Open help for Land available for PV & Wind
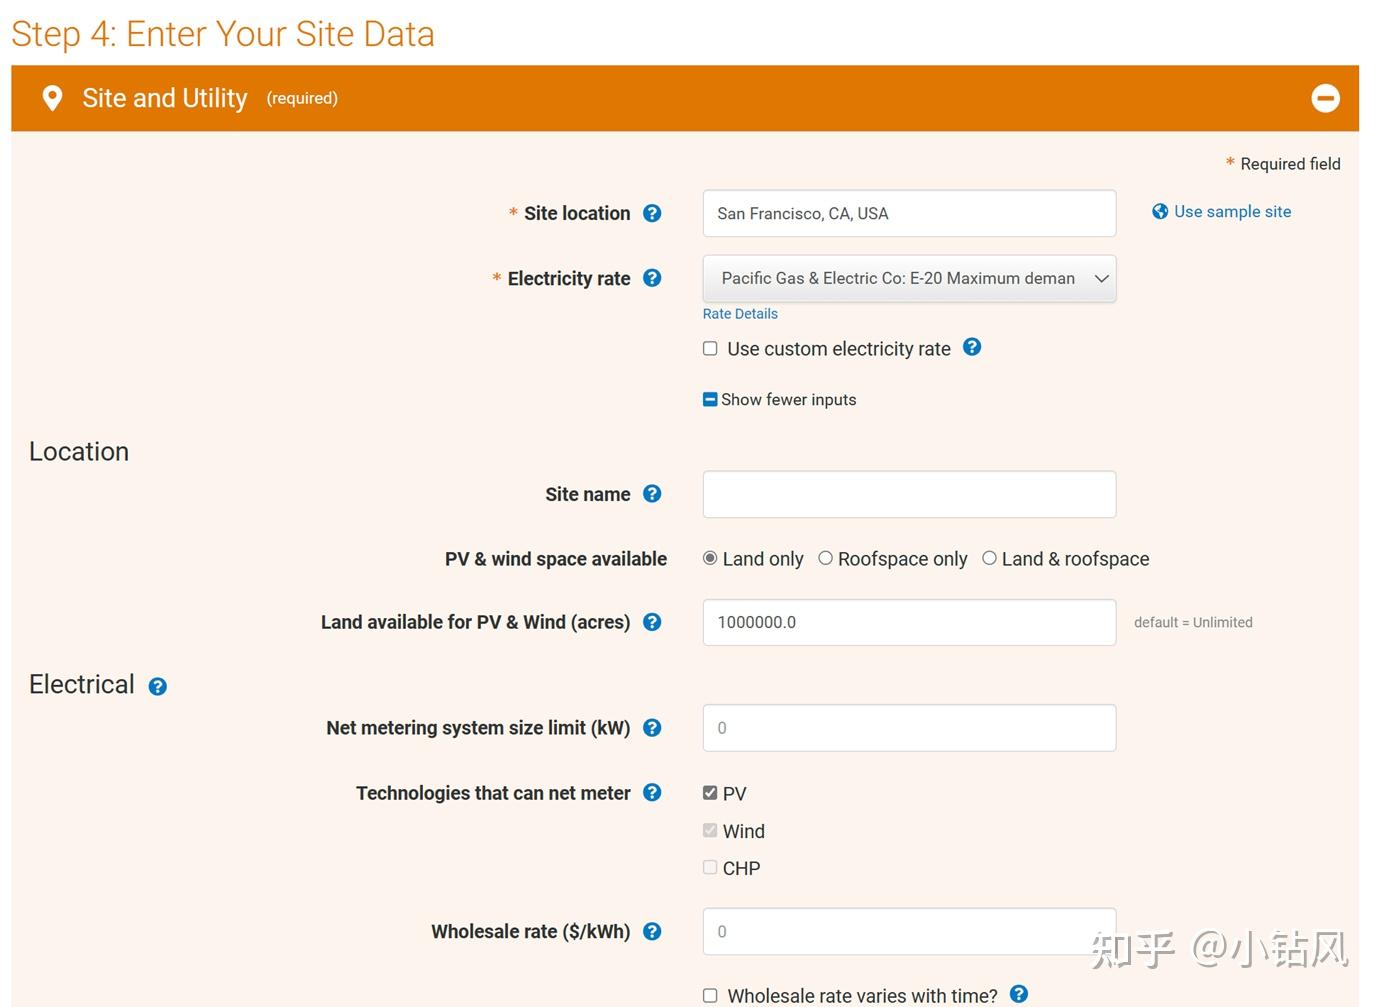The height and width of the screenshot is (1007, 1384). click(652, 622)
